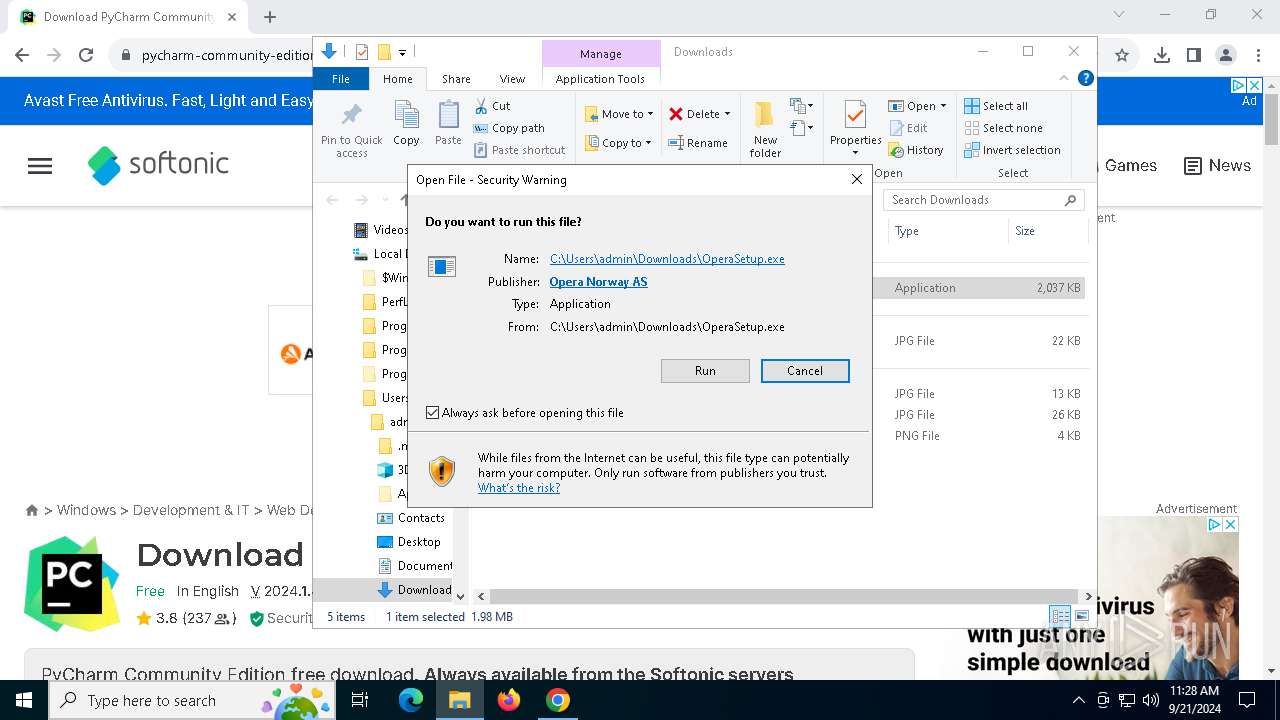Viewport: 1280px width, 720px height.
Task: Click Search Downloads field
Action: [984, 200]
